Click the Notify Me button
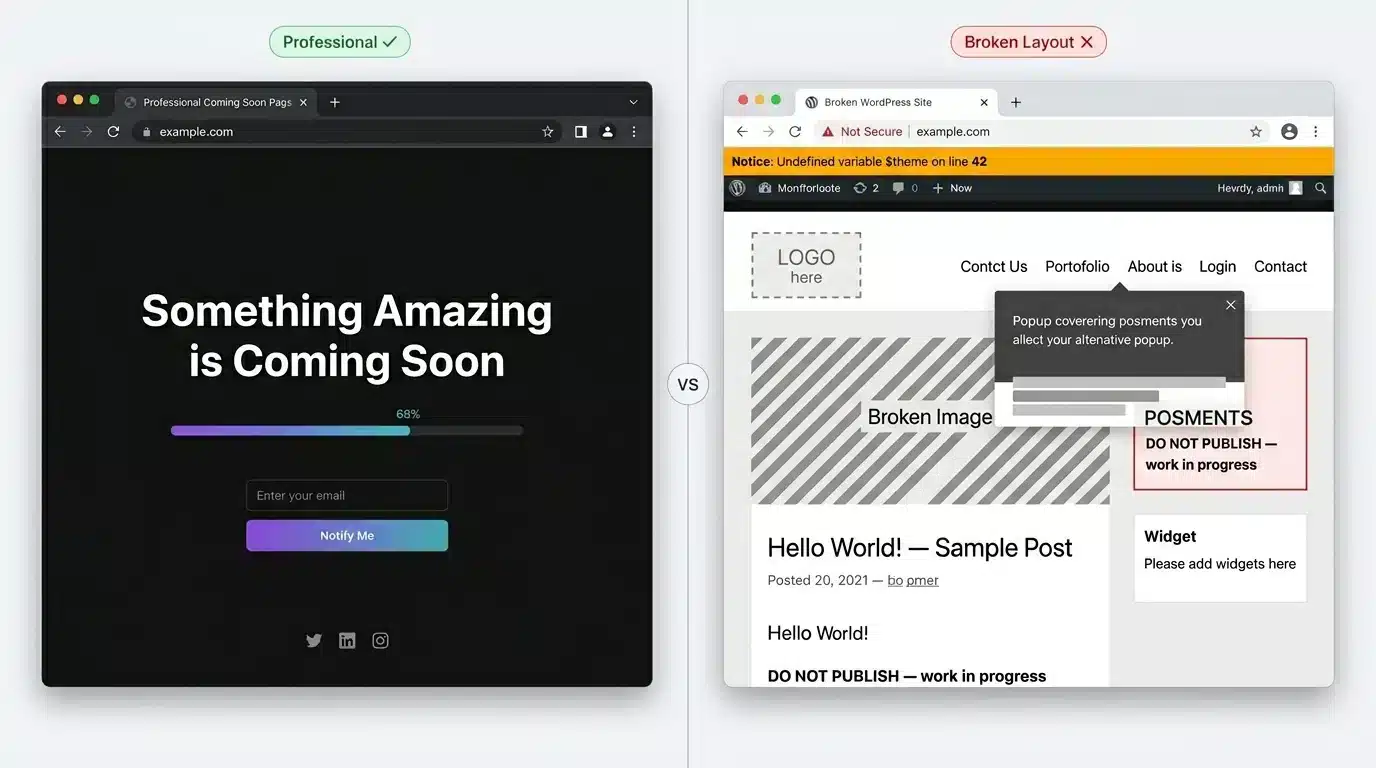This screenshot has height=768, width=1376. pyautogui.click(x=347, y=535)
